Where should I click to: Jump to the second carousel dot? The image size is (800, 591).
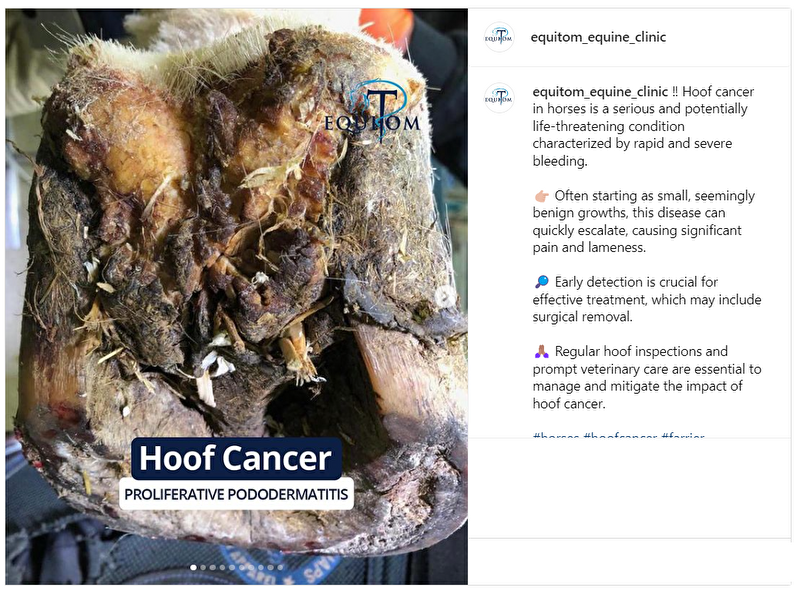(x=203, y=568)
